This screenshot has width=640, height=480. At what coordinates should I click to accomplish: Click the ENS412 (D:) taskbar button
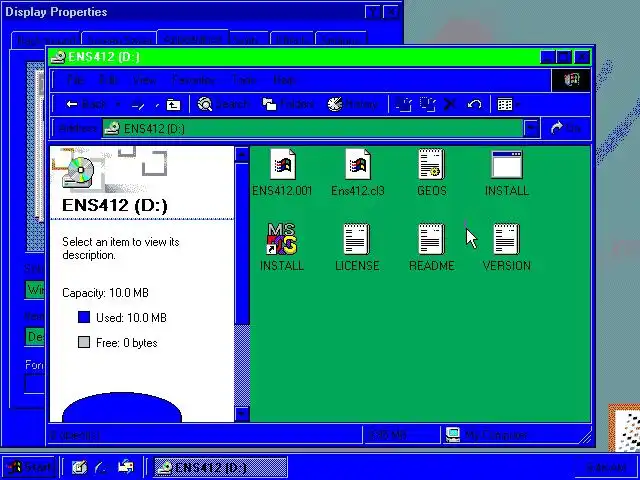(220, 467)
